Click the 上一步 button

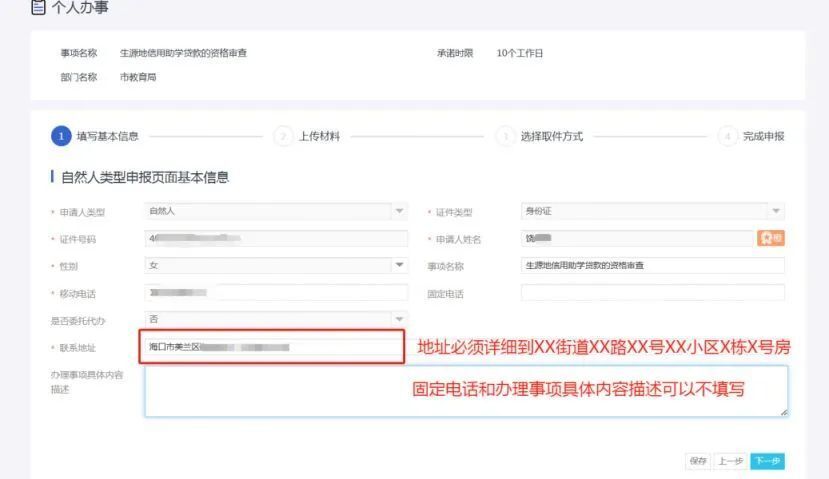pos(730,461)
